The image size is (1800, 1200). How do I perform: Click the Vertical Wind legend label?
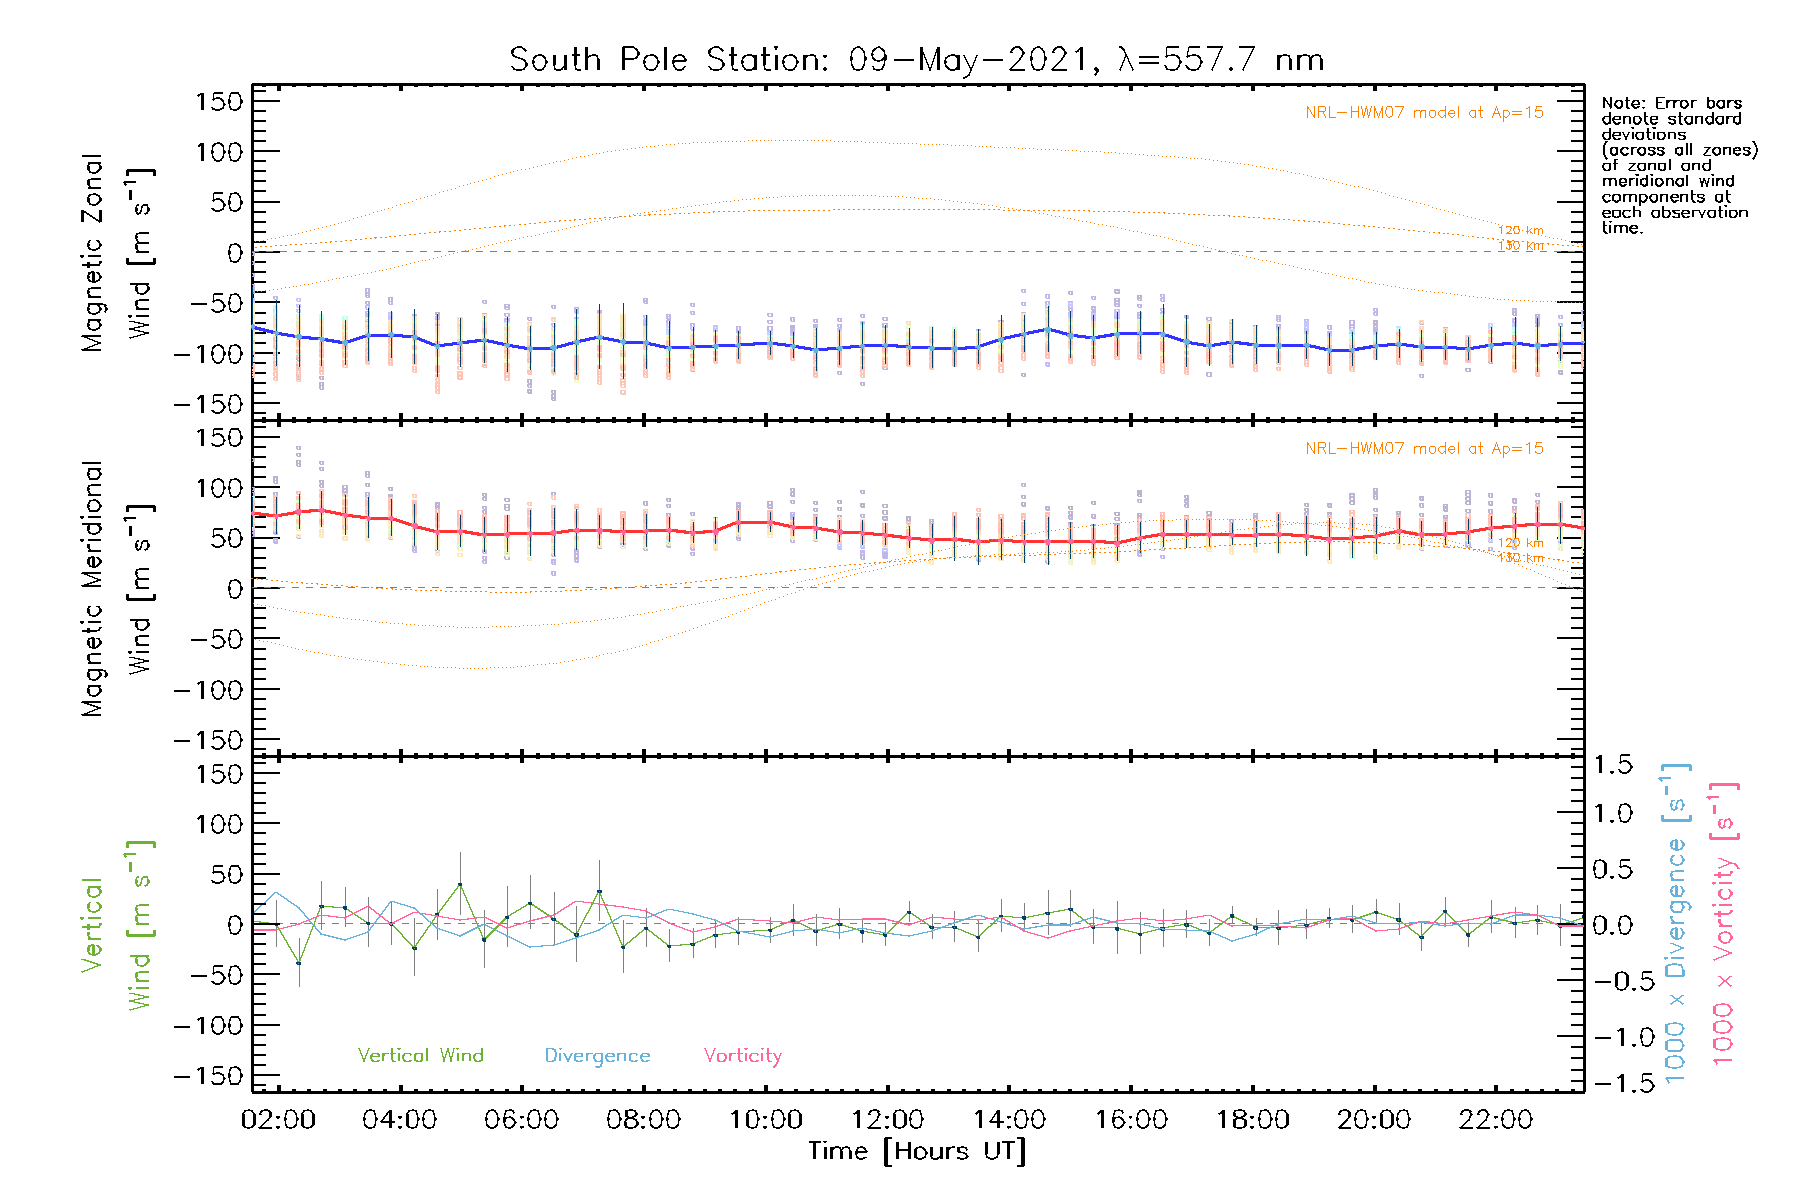click(x=420, y=1056)
